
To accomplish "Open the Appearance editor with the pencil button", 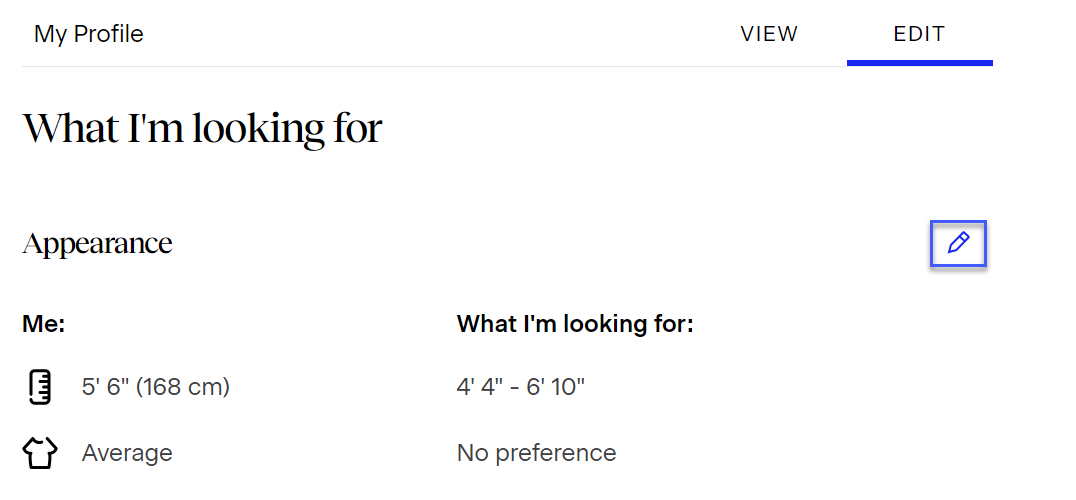I will click(958, 243).
